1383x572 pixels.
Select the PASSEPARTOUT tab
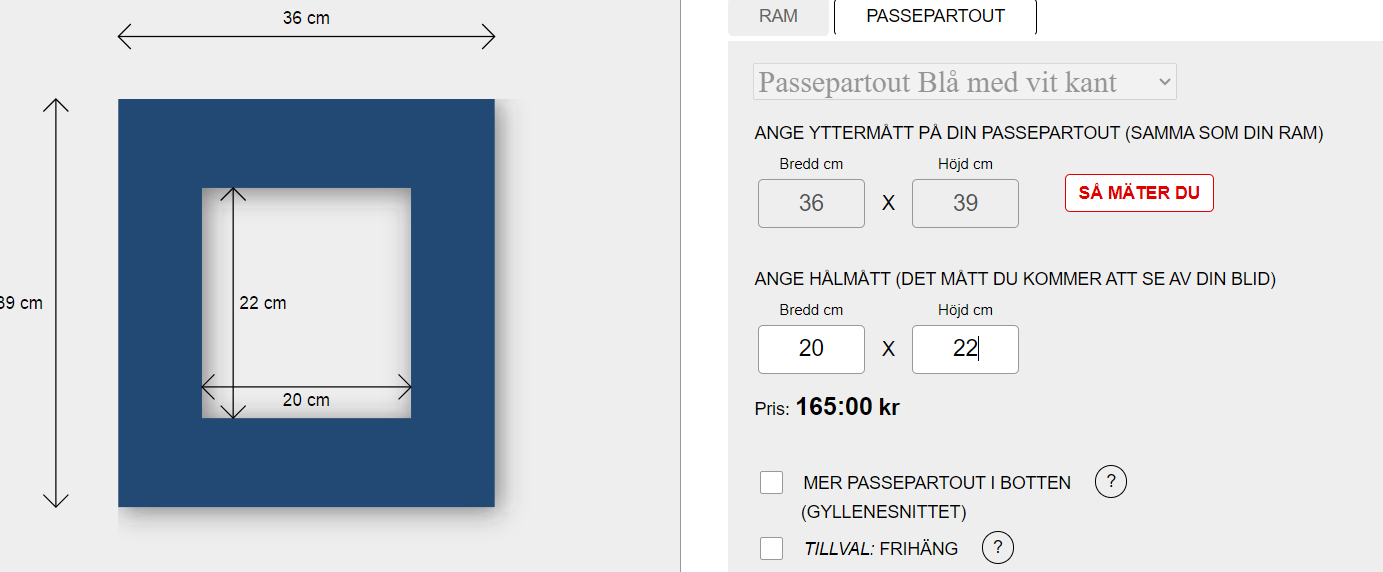935,16
